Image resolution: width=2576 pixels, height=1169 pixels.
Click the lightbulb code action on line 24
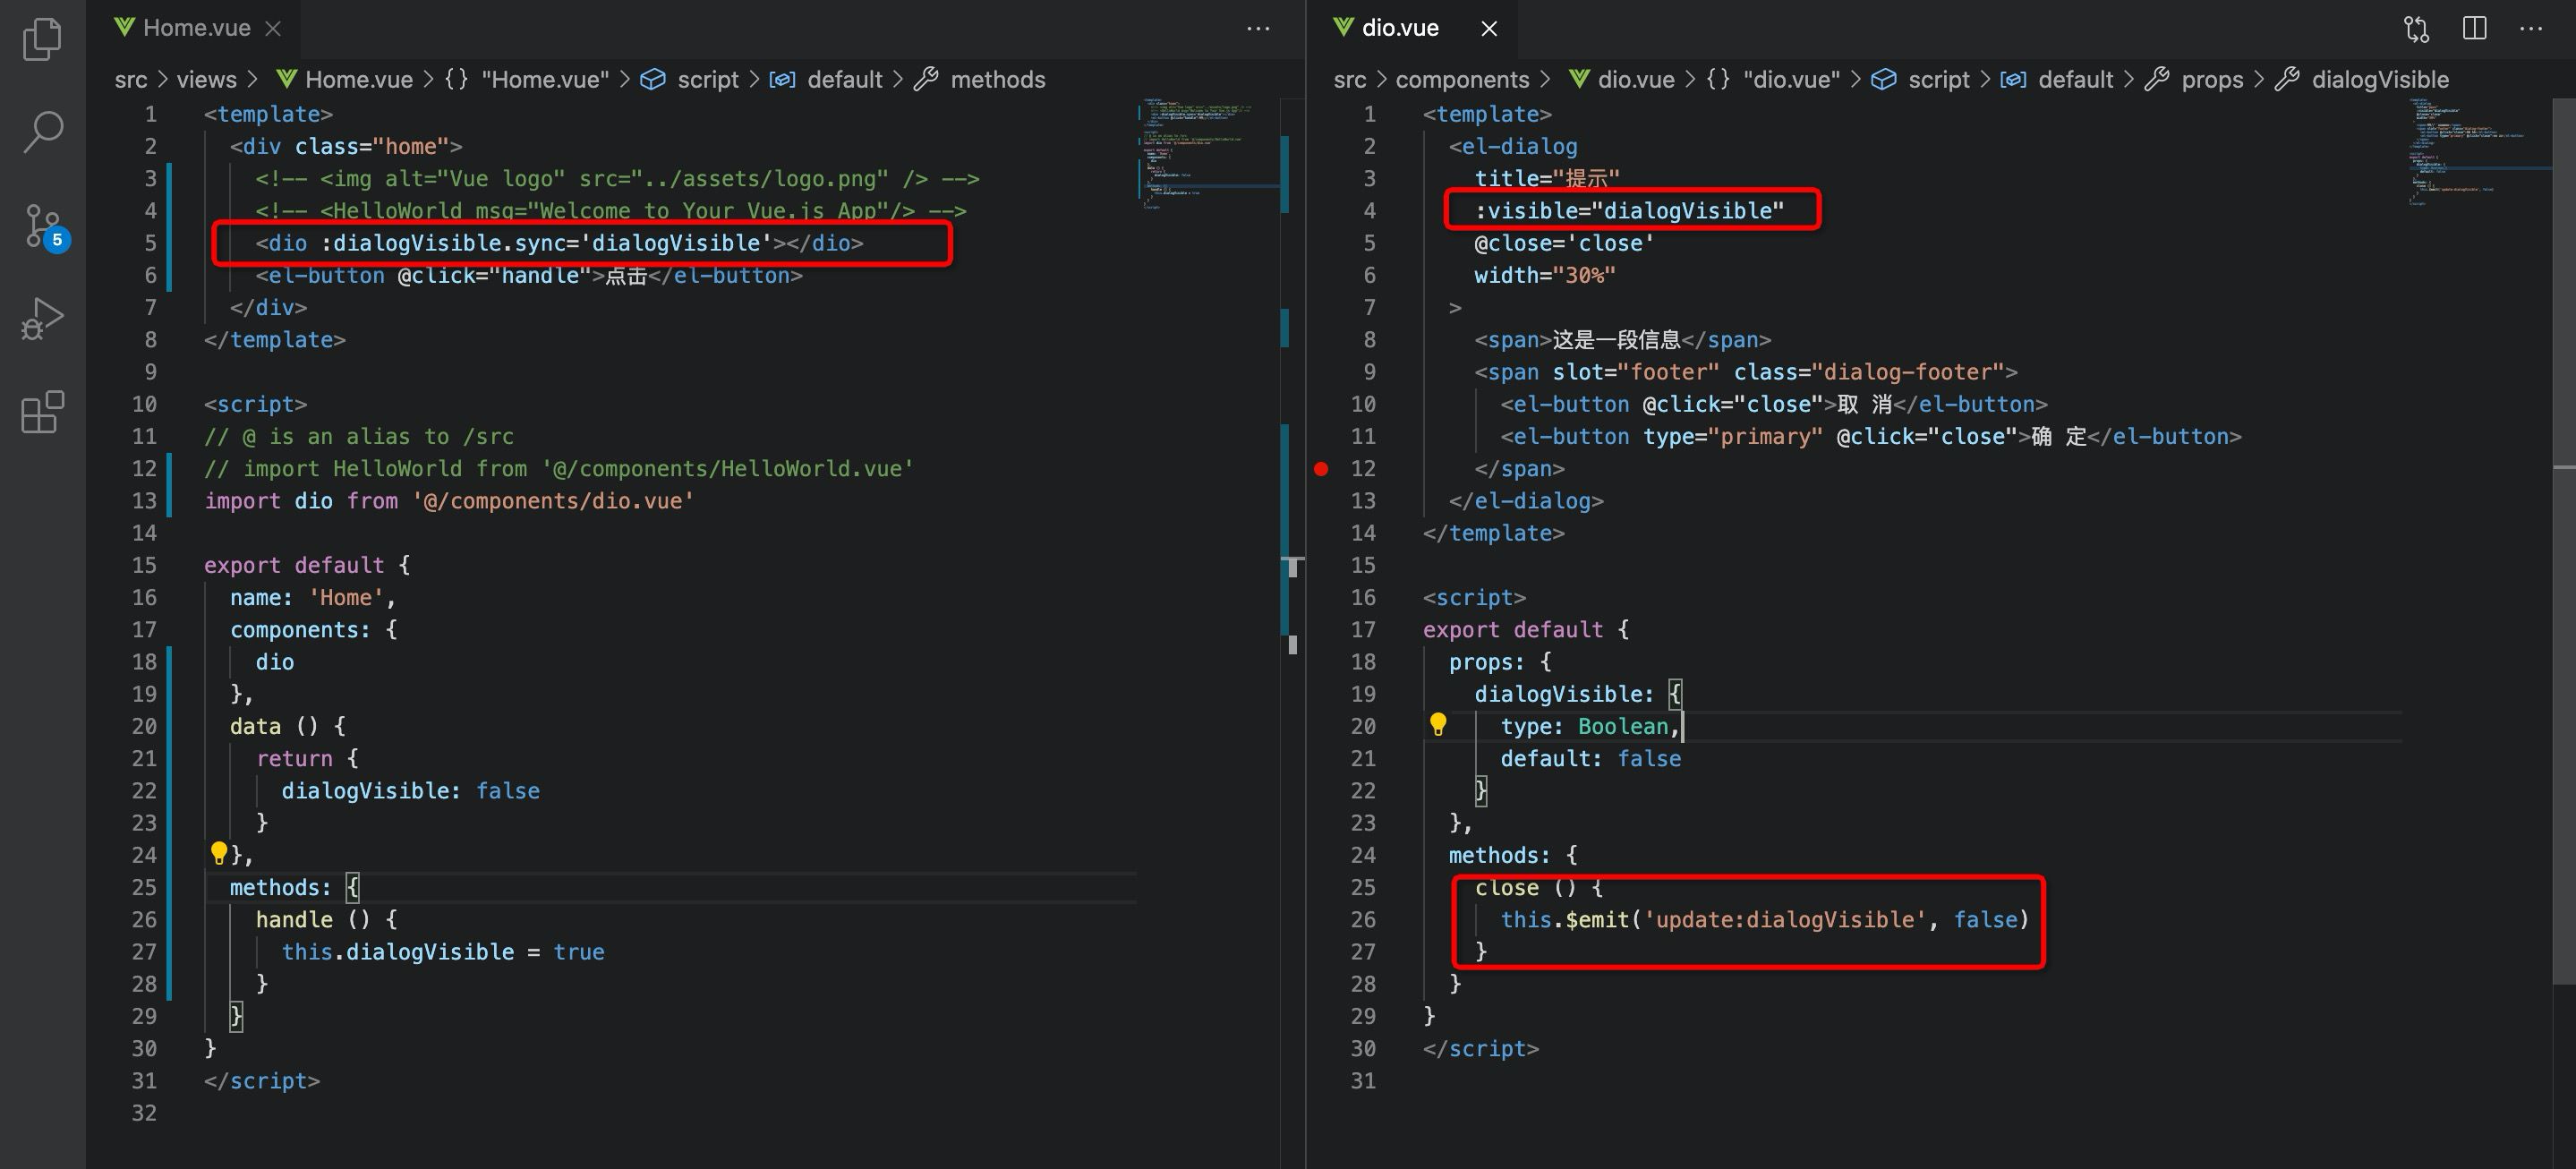coord(220,852)
